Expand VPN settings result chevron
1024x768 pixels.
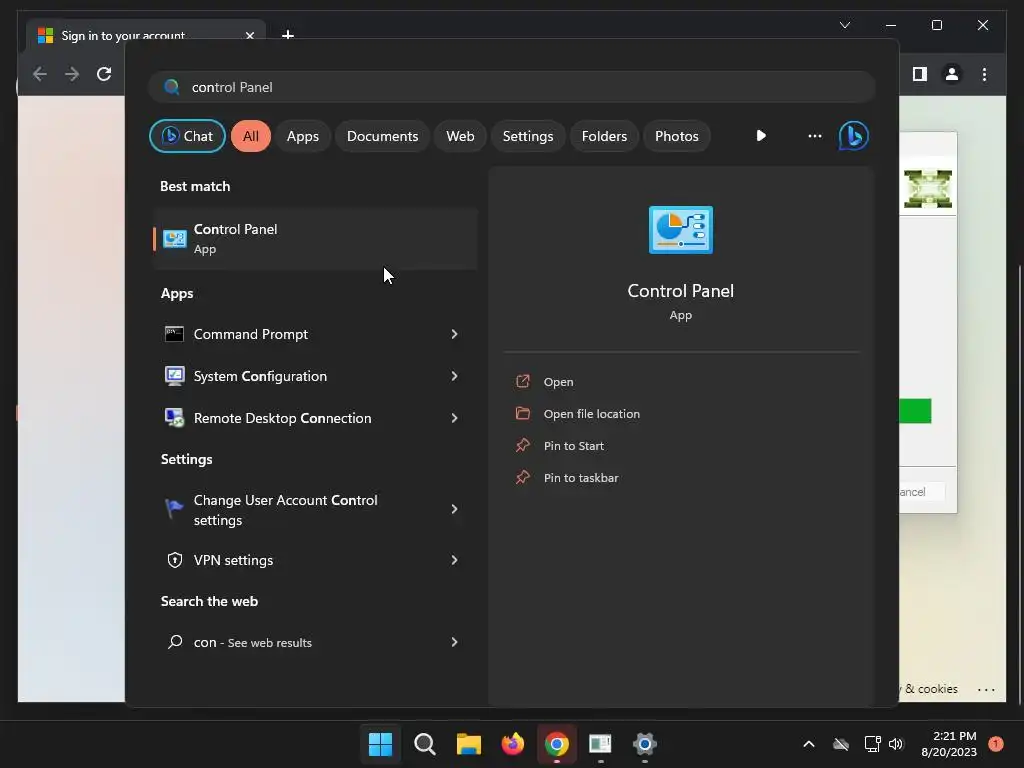(x=455, y=560)
